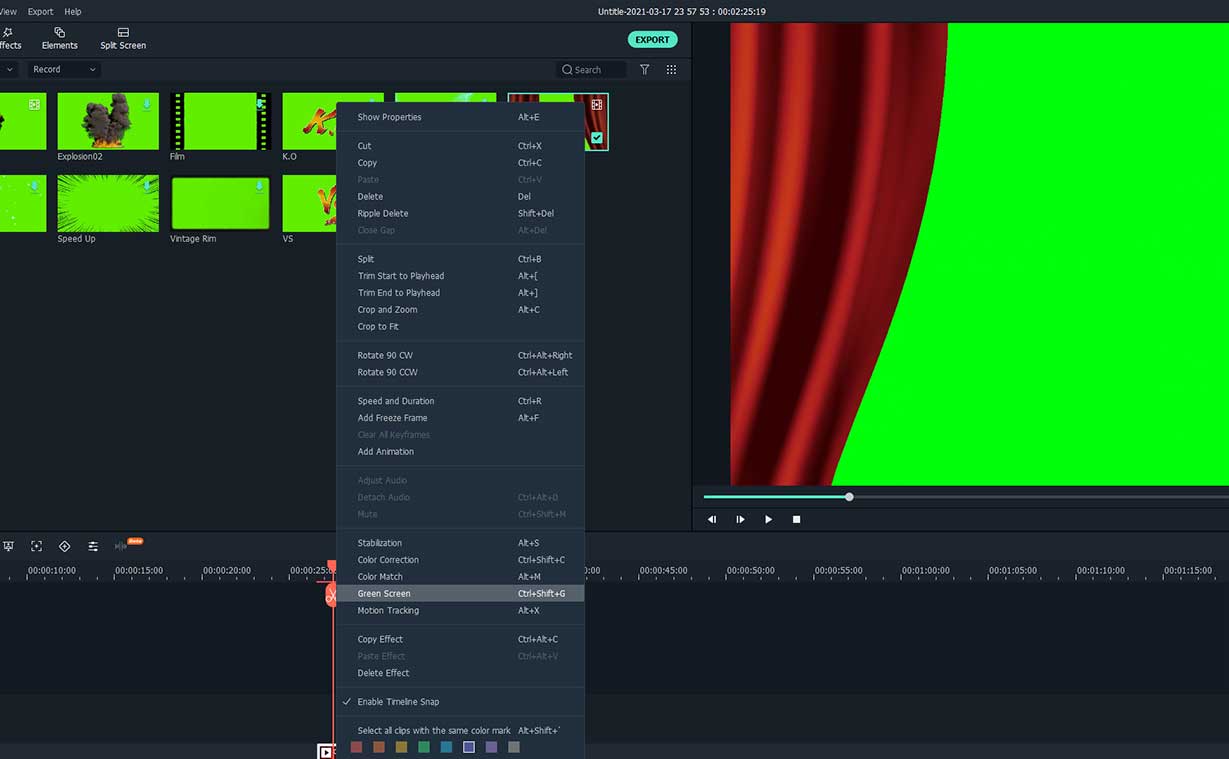Stop playback with the square stop icon
This screenshot has width=1229, height=759.
[797, 520]
